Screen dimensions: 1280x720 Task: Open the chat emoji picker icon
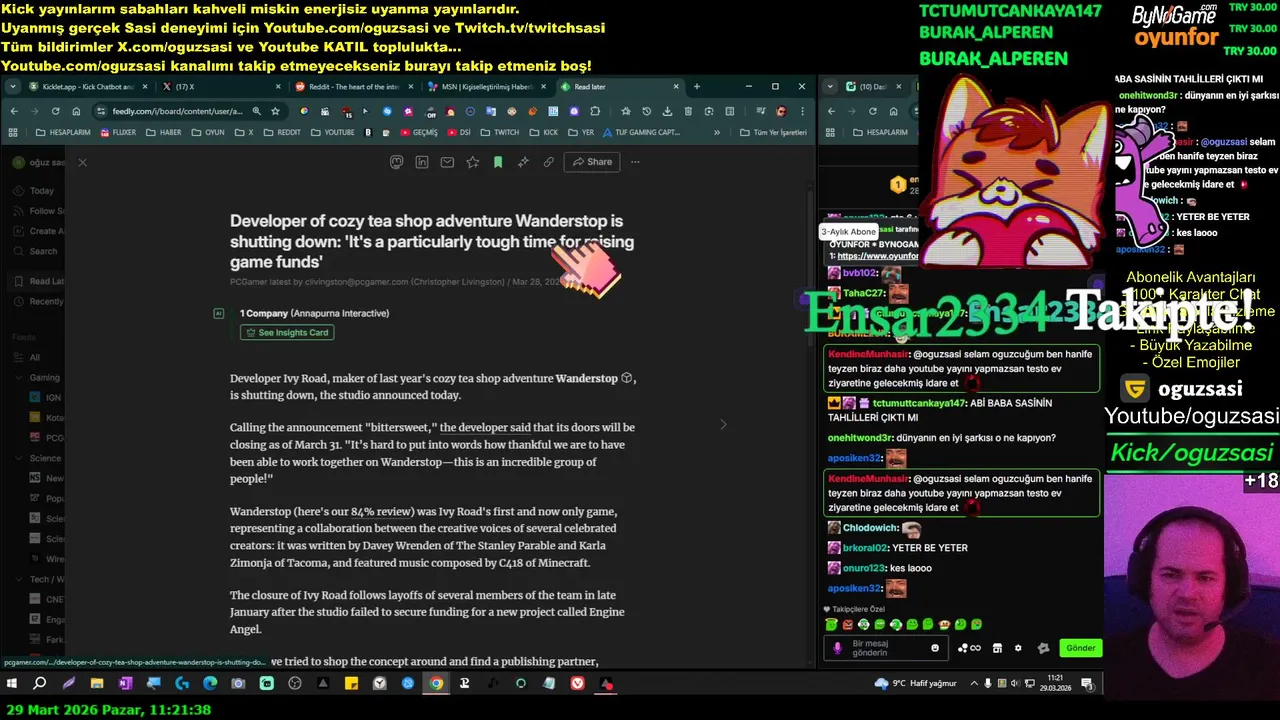tap(935, 648)
